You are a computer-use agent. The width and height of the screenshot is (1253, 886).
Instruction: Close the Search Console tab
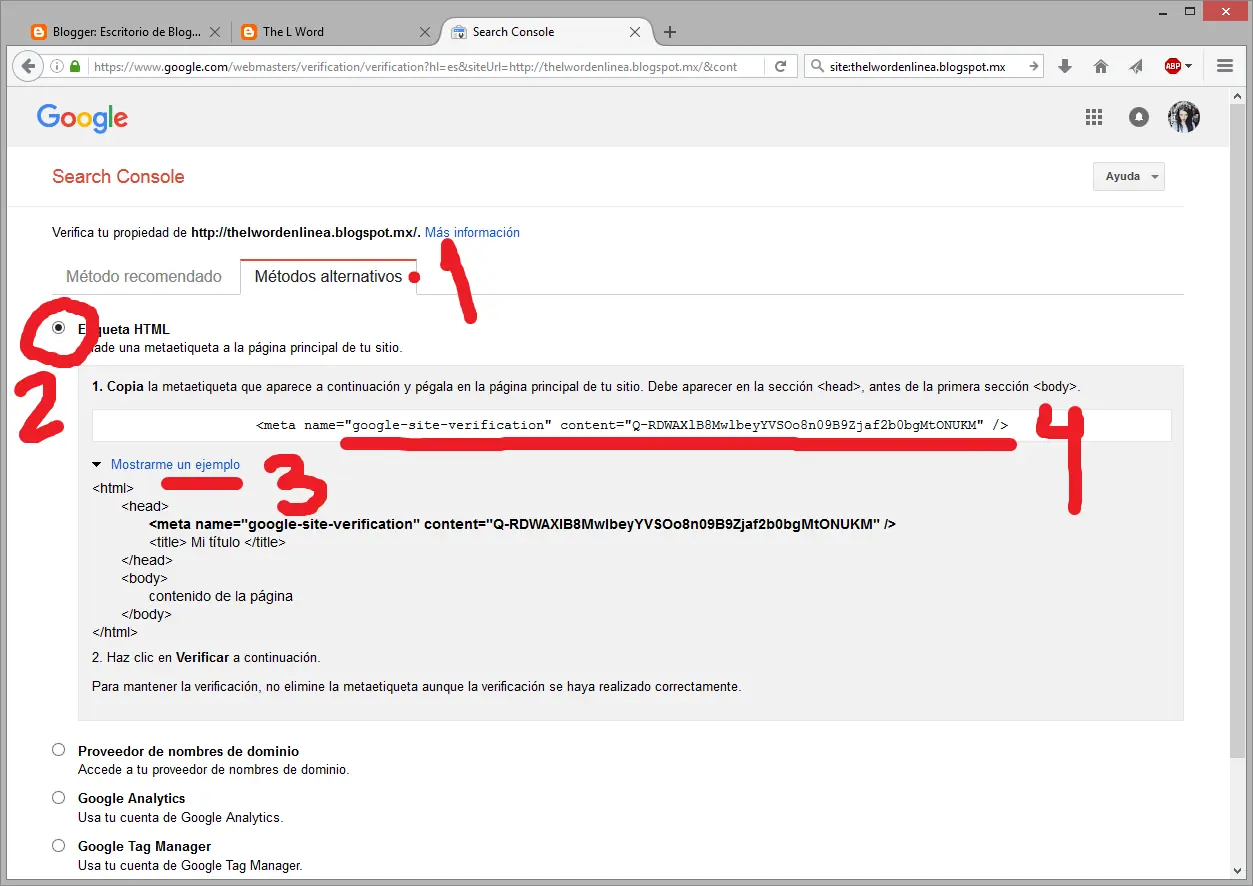pyautogui.click(x=635, y=32)
